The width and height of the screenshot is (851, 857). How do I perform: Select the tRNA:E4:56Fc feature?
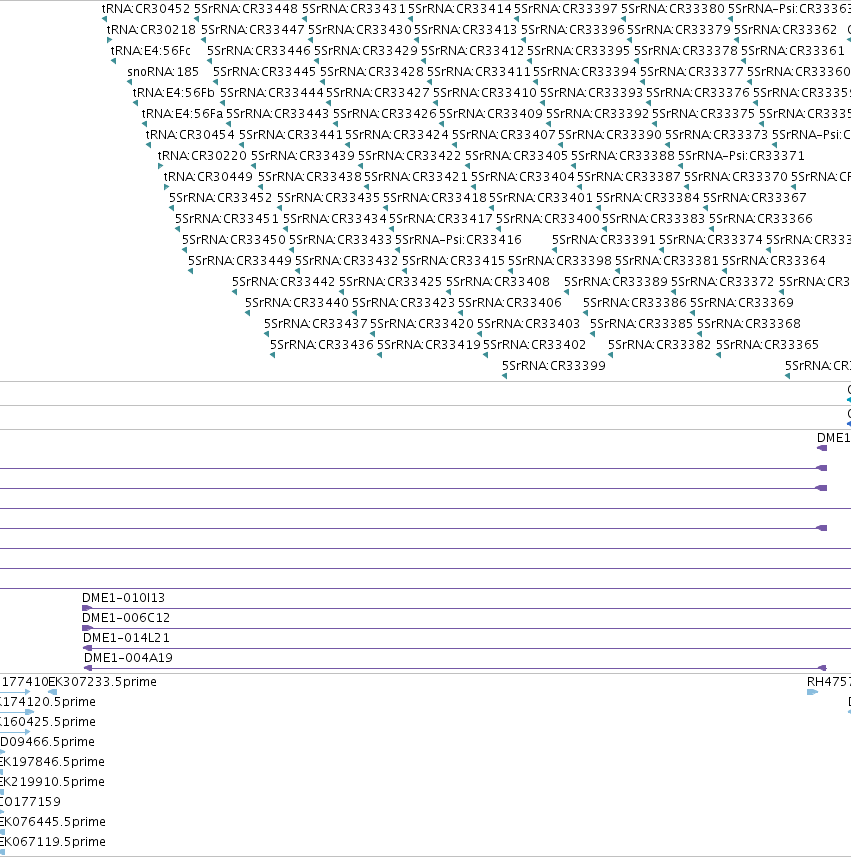tap(150, 51)
